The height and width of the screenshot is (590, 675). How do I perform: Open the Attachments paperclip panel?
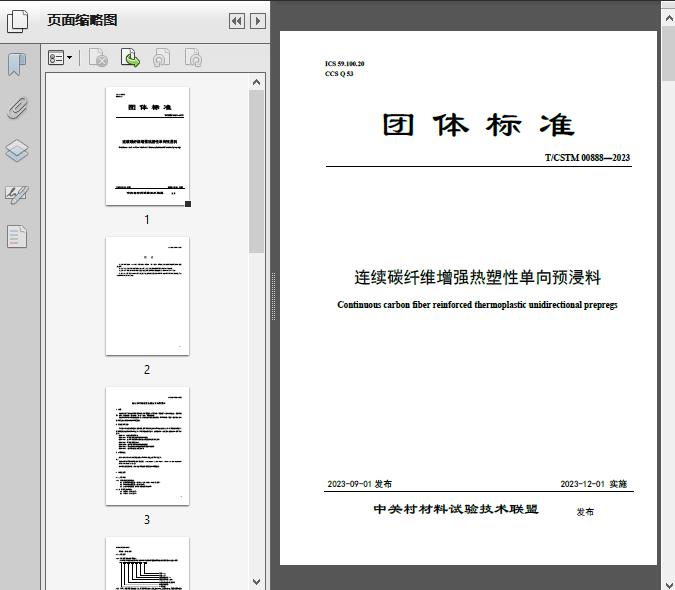pos(17,108)
